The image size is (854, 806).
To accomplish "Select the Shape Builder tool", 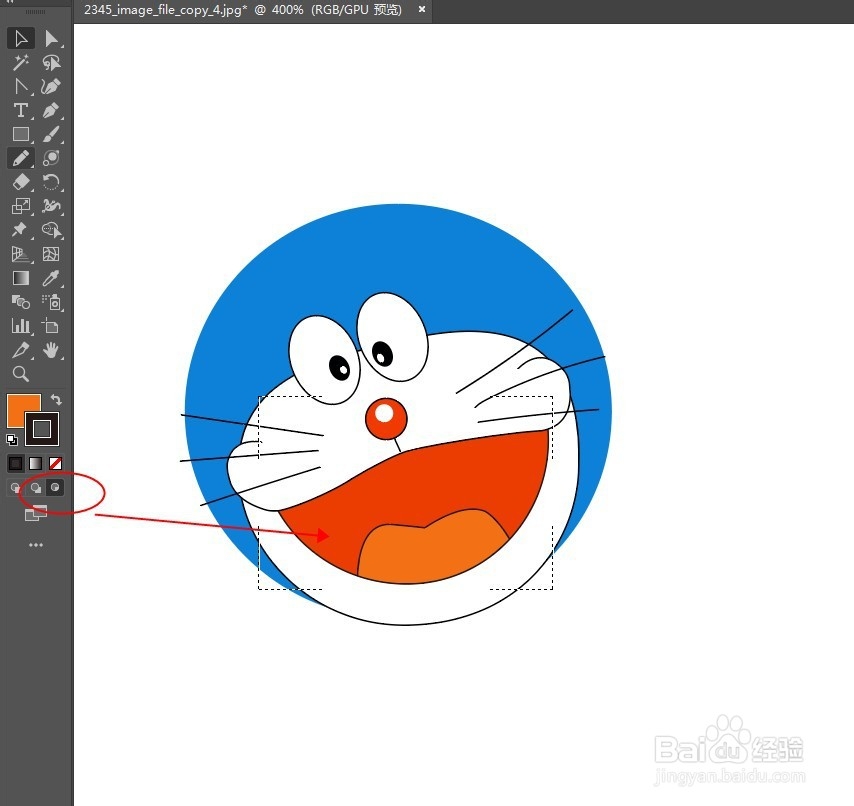I will pyautogui.click(x=51, y=230).
